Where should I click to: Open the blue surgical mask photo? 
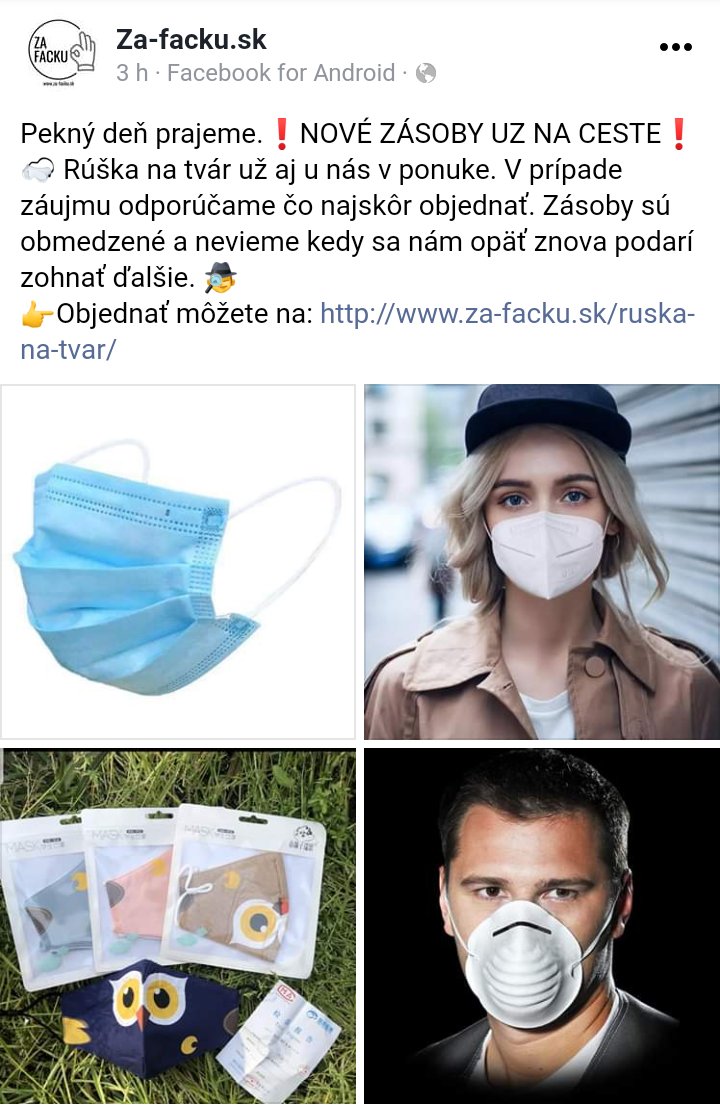[178, 562]
